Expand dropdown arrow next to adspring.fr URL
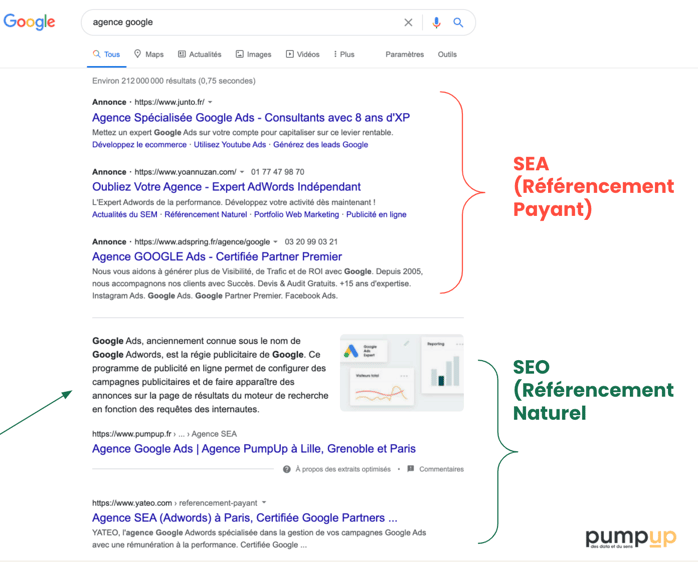698x562 pixels. pyautogui.click(x=276, y=242)
